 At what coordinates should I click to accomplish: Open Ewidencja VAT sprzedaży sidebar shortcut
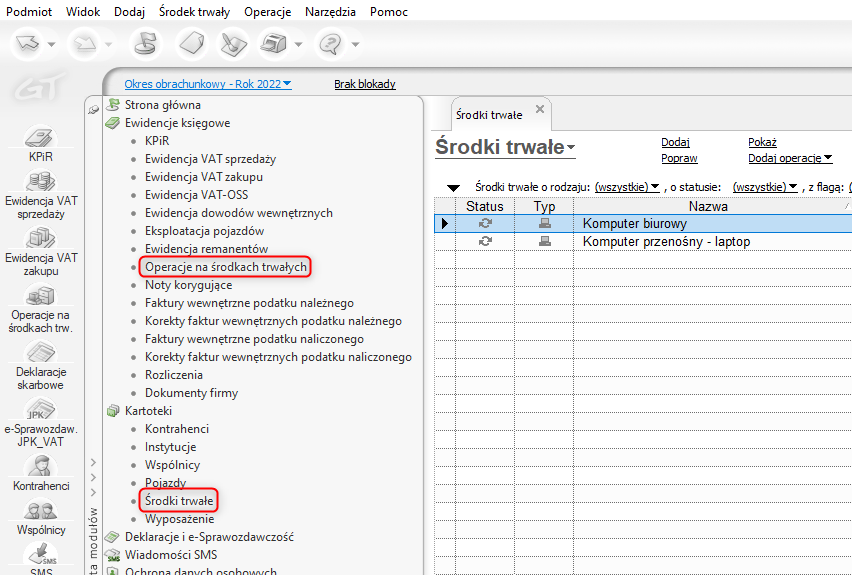(42, 195)
